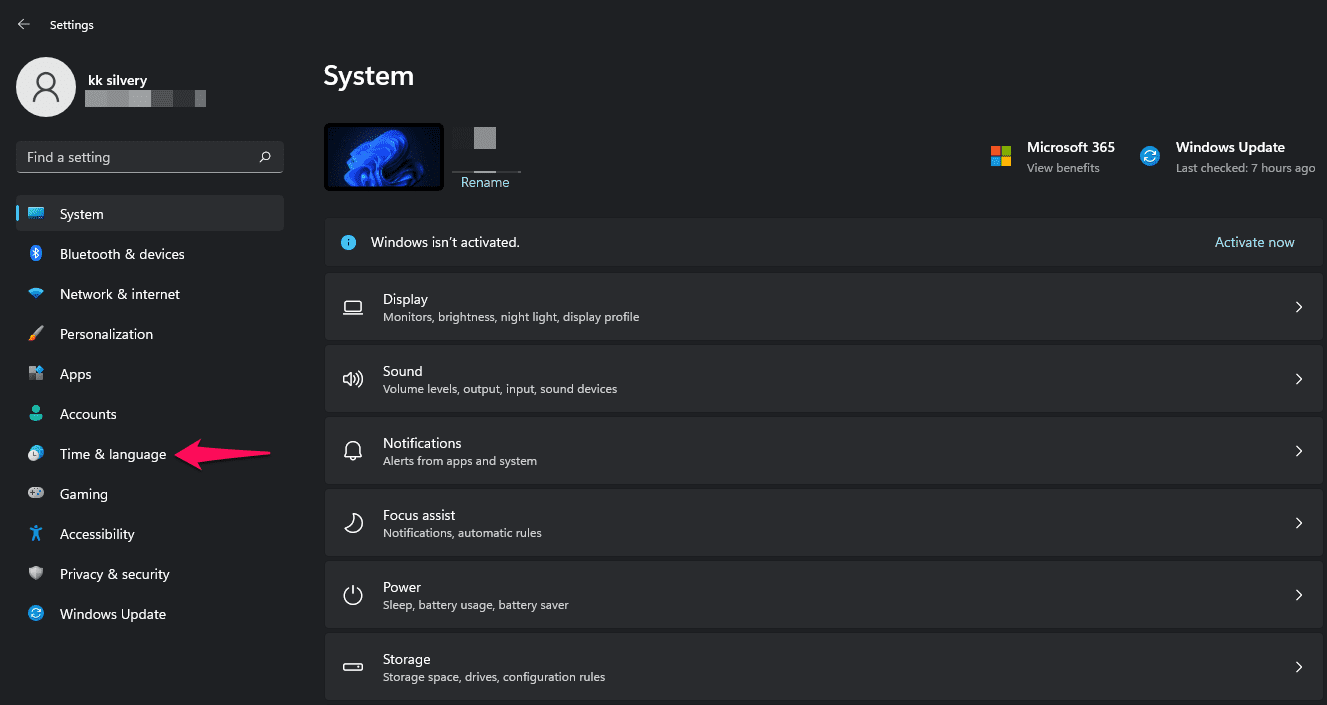Click the Personalization paintbrush icon
The height and width of the screenshot is (705, 1327).
(36, 334)
